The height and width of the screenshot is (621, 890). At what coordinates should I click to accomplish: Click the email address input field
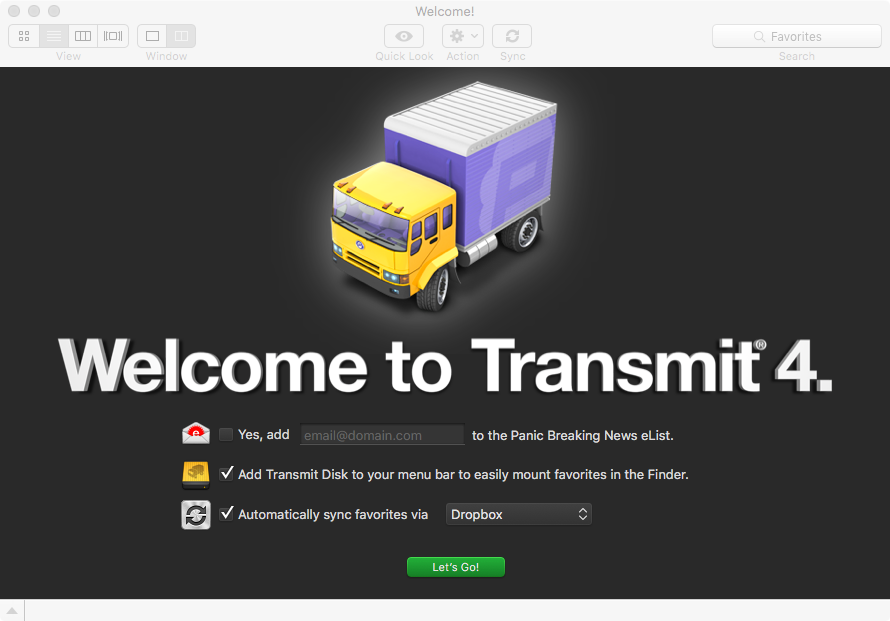tap(382, 435)
